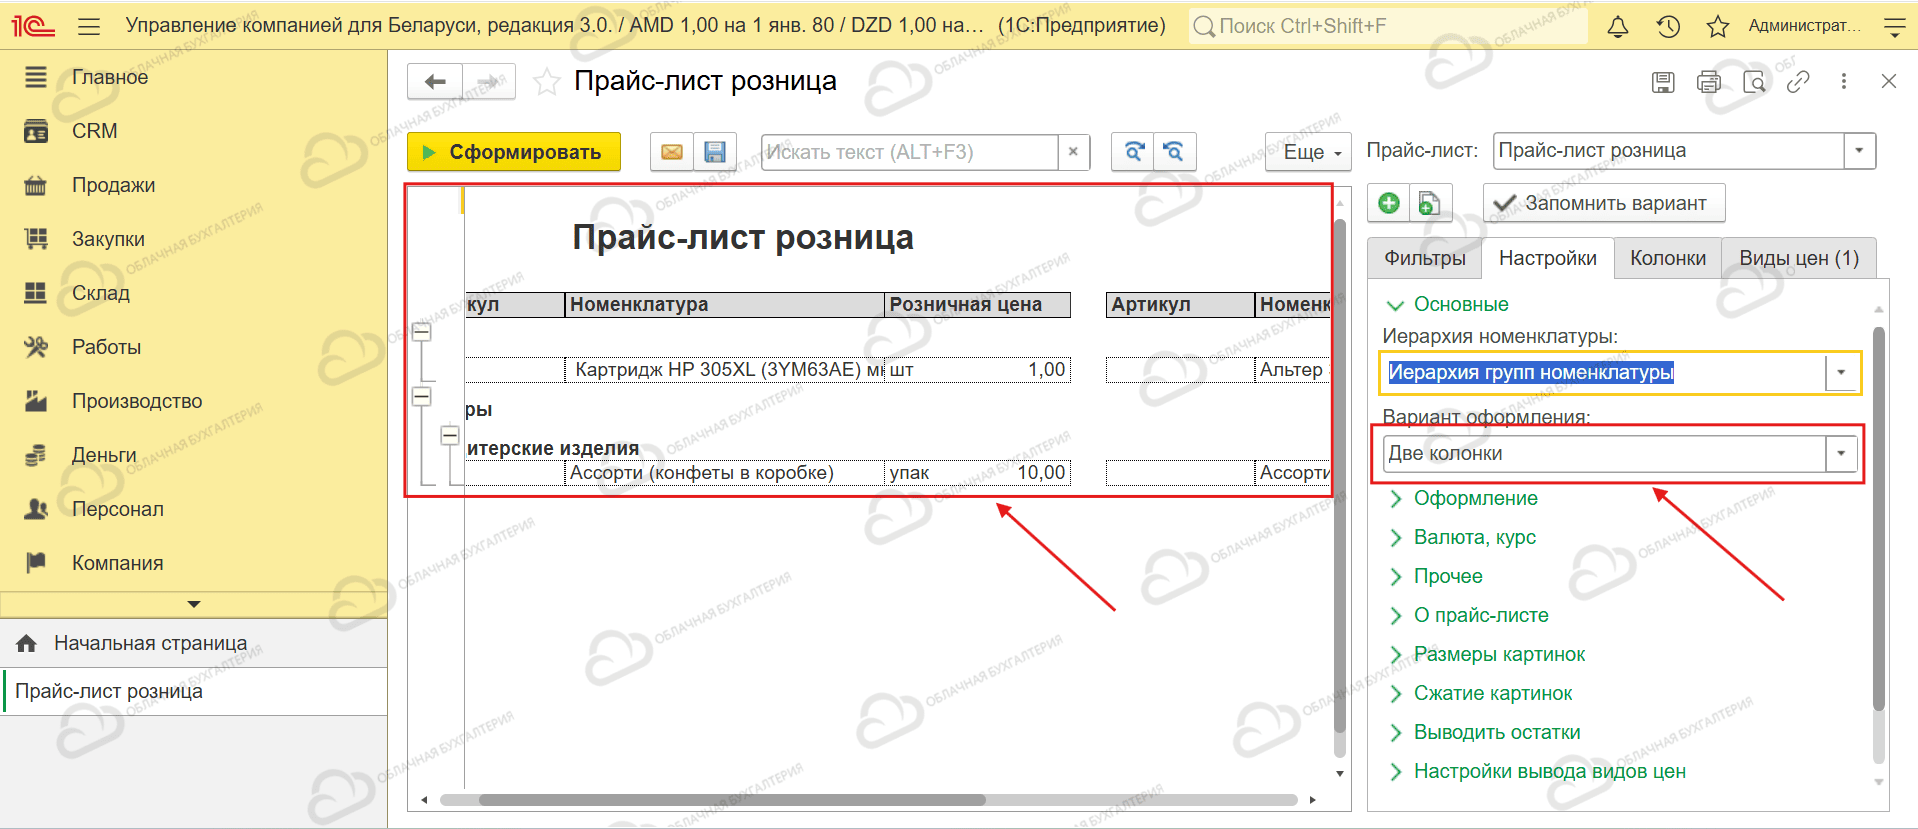Go back with the left arrow

[x=435, y=82]
